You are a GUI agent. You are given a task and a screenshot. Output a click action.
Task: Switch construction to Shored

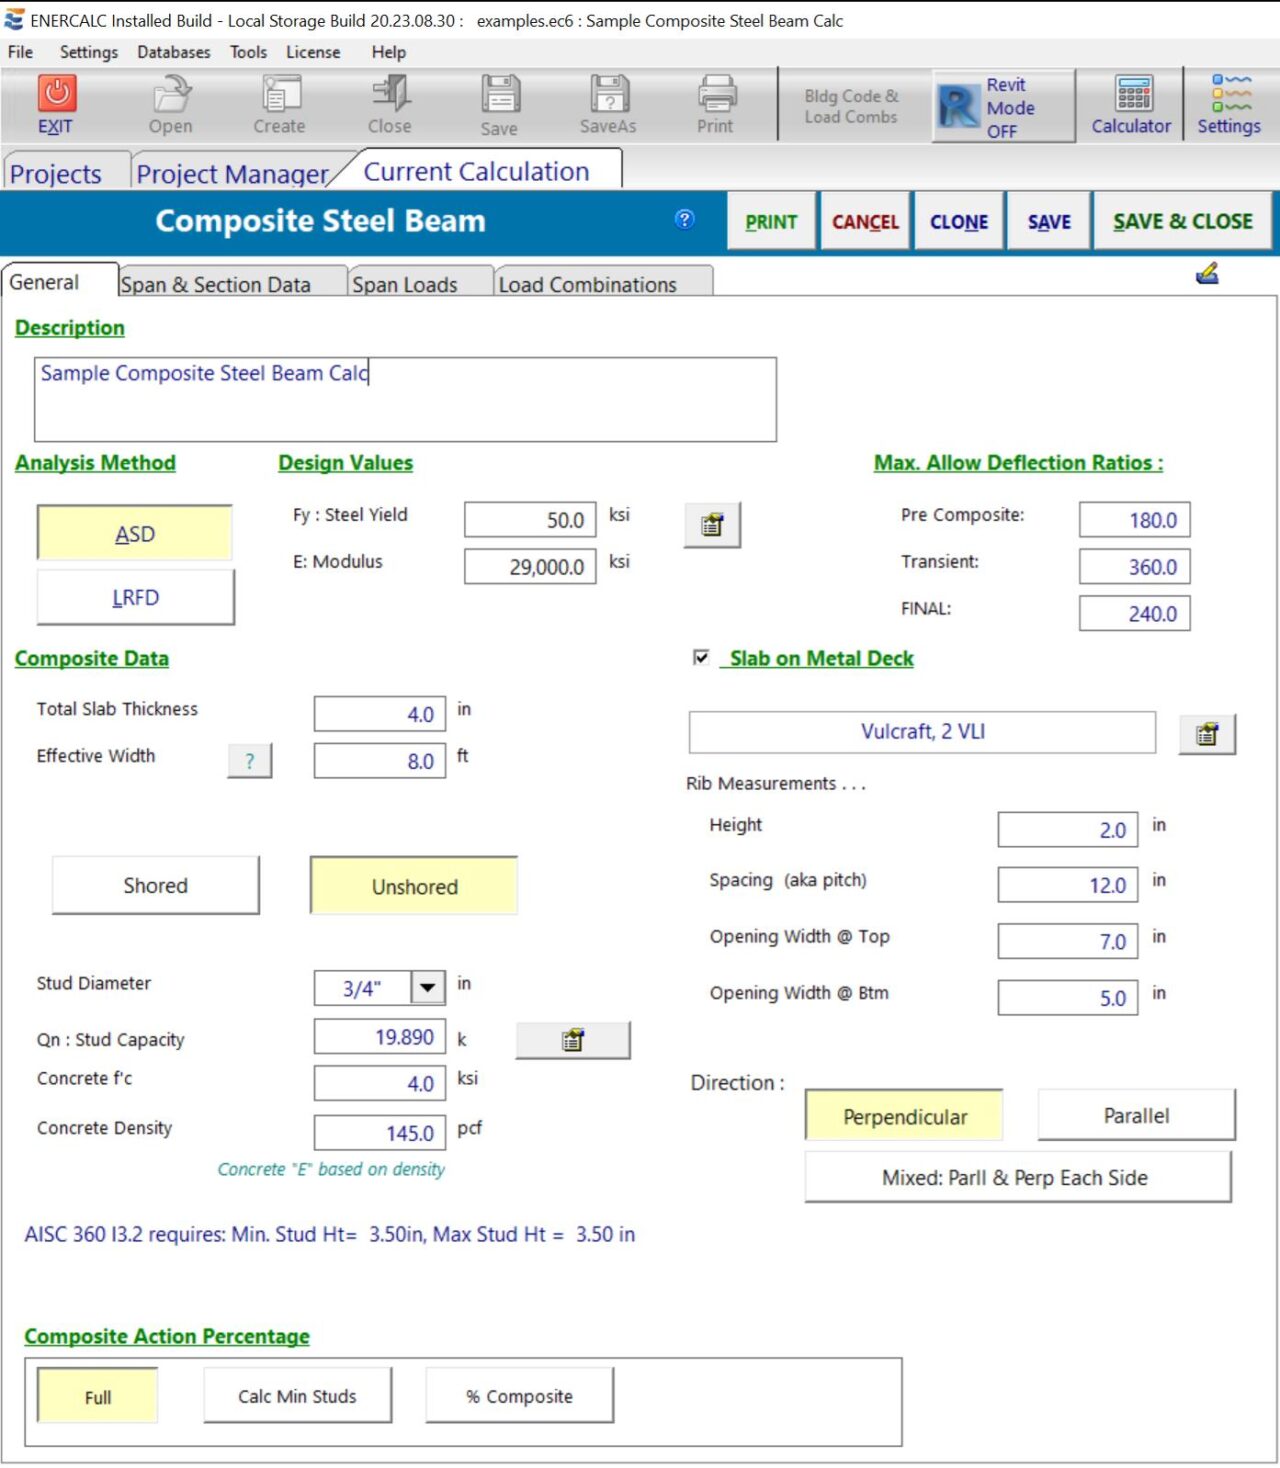click(x=155, y=885)
